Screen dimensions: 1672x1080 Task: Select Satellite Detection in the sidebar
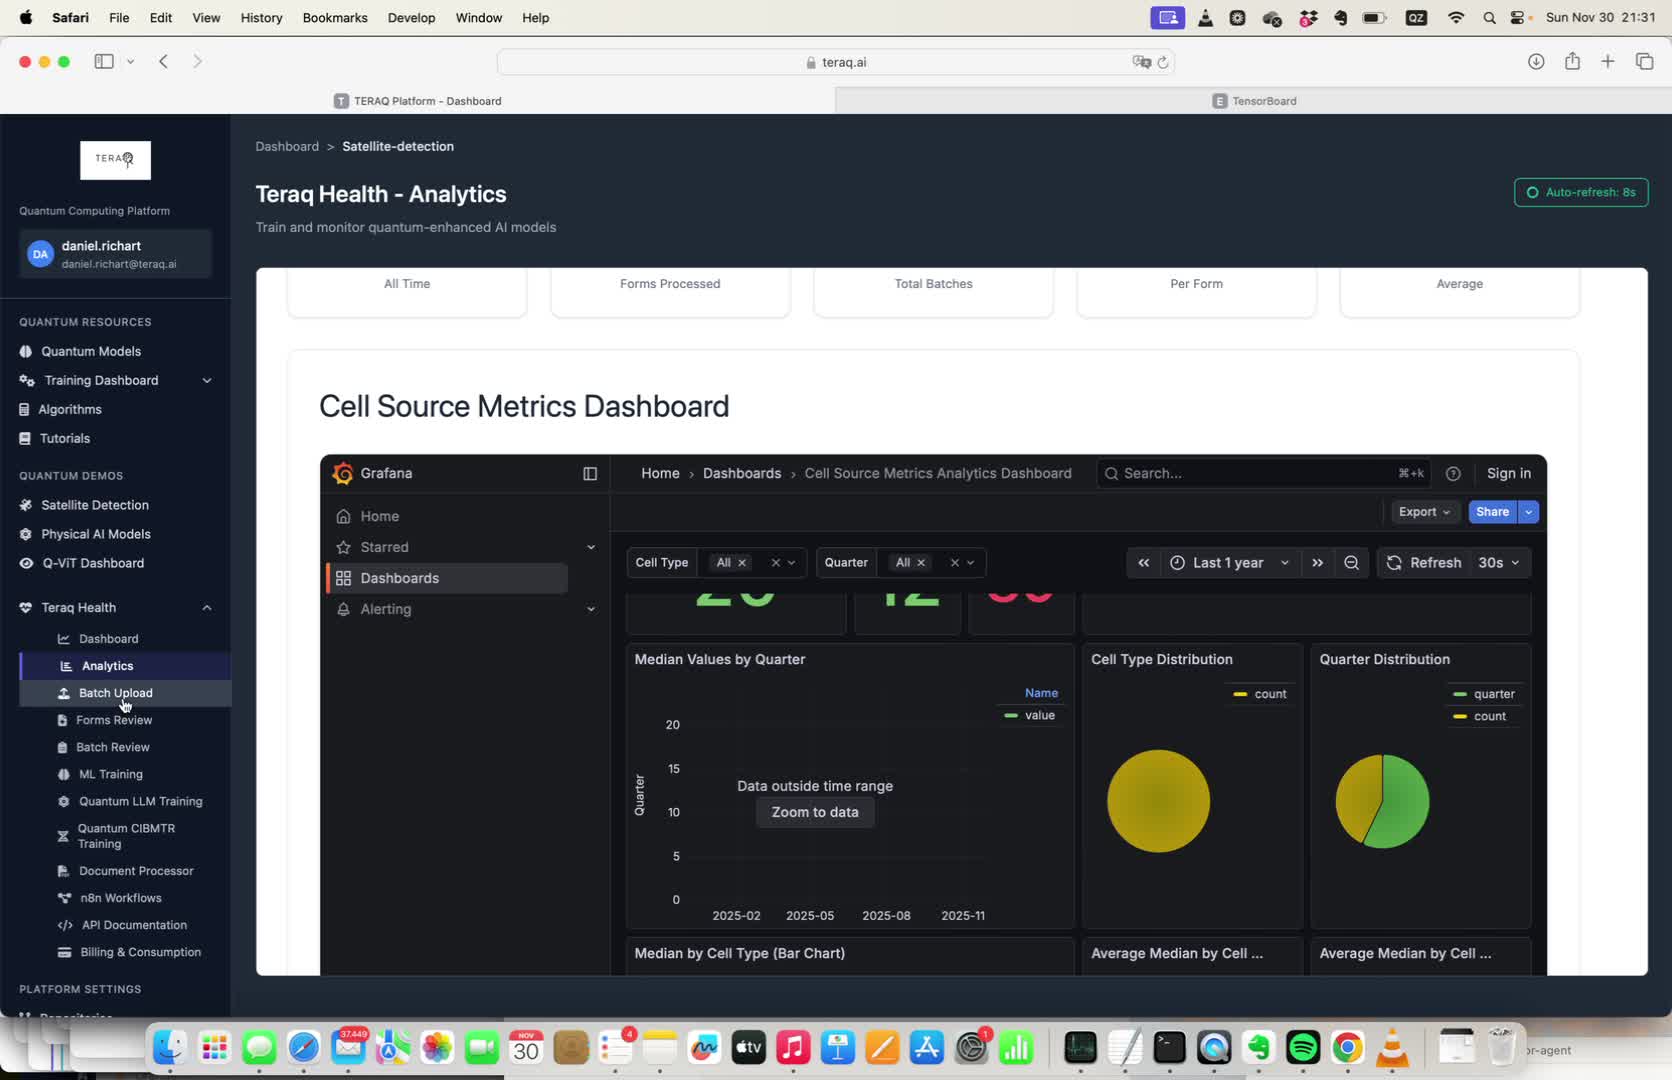click(94, 505)
